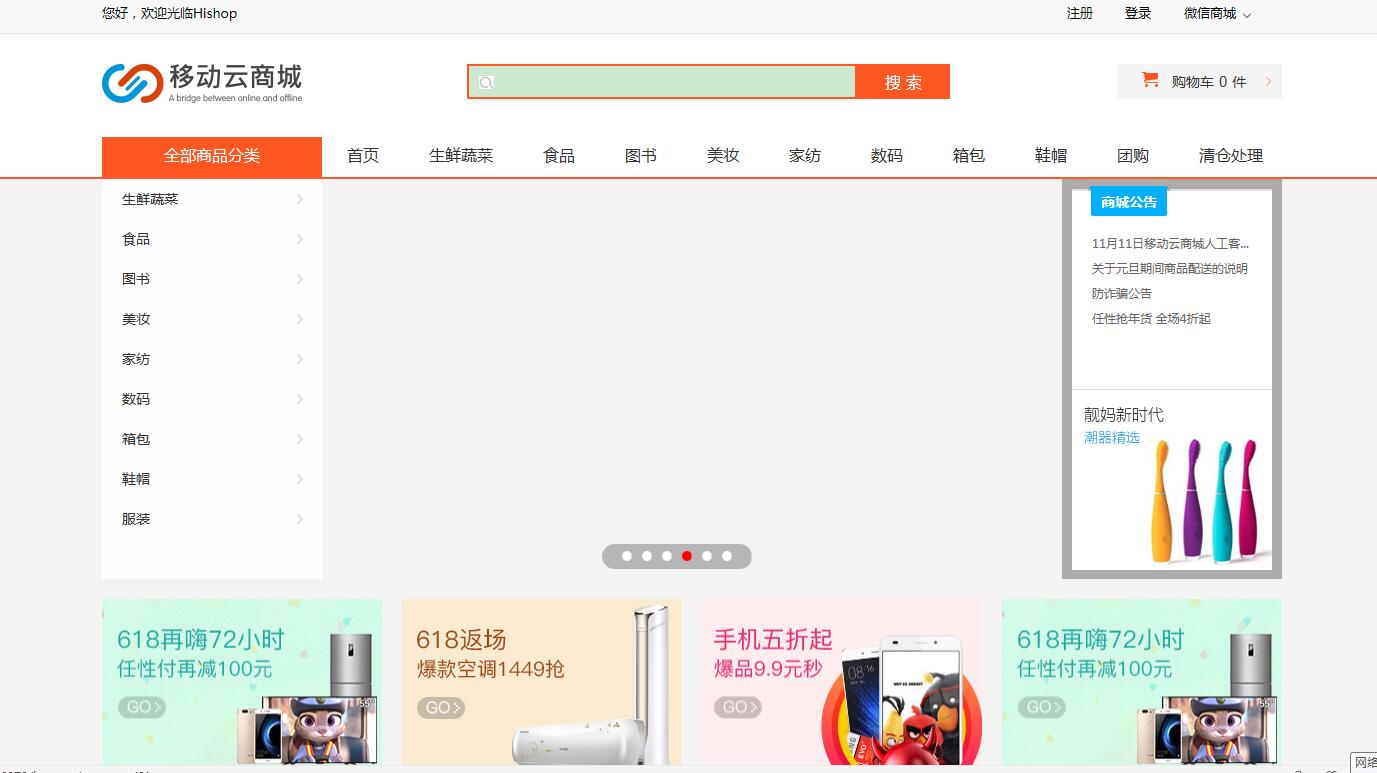
Task: Select sixth carousel dot
Action: tap(727, 556)
